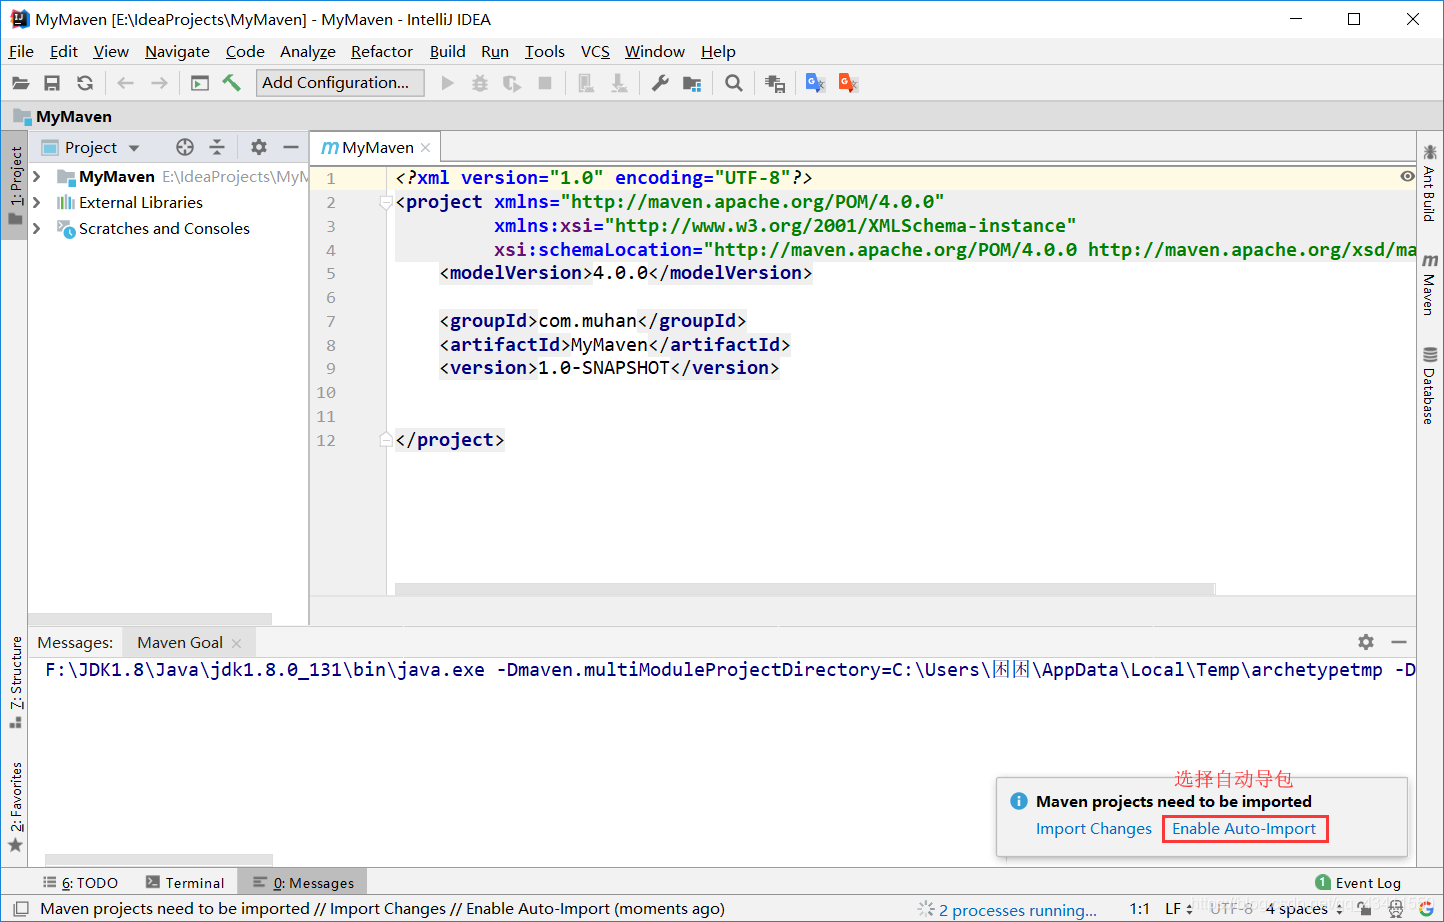Toggle tool window buttons icon bottom-left
1444x922 pixels.
[x=20, y=909]
